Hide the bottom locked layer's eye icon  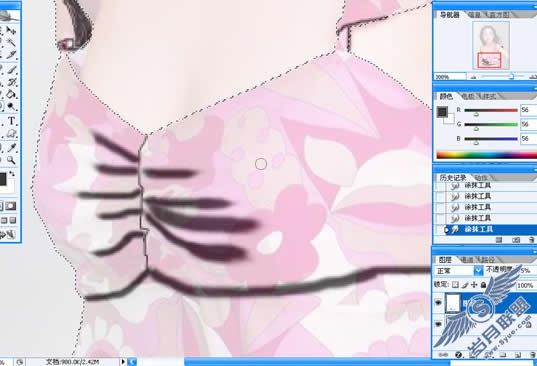[x=438, y=324]
